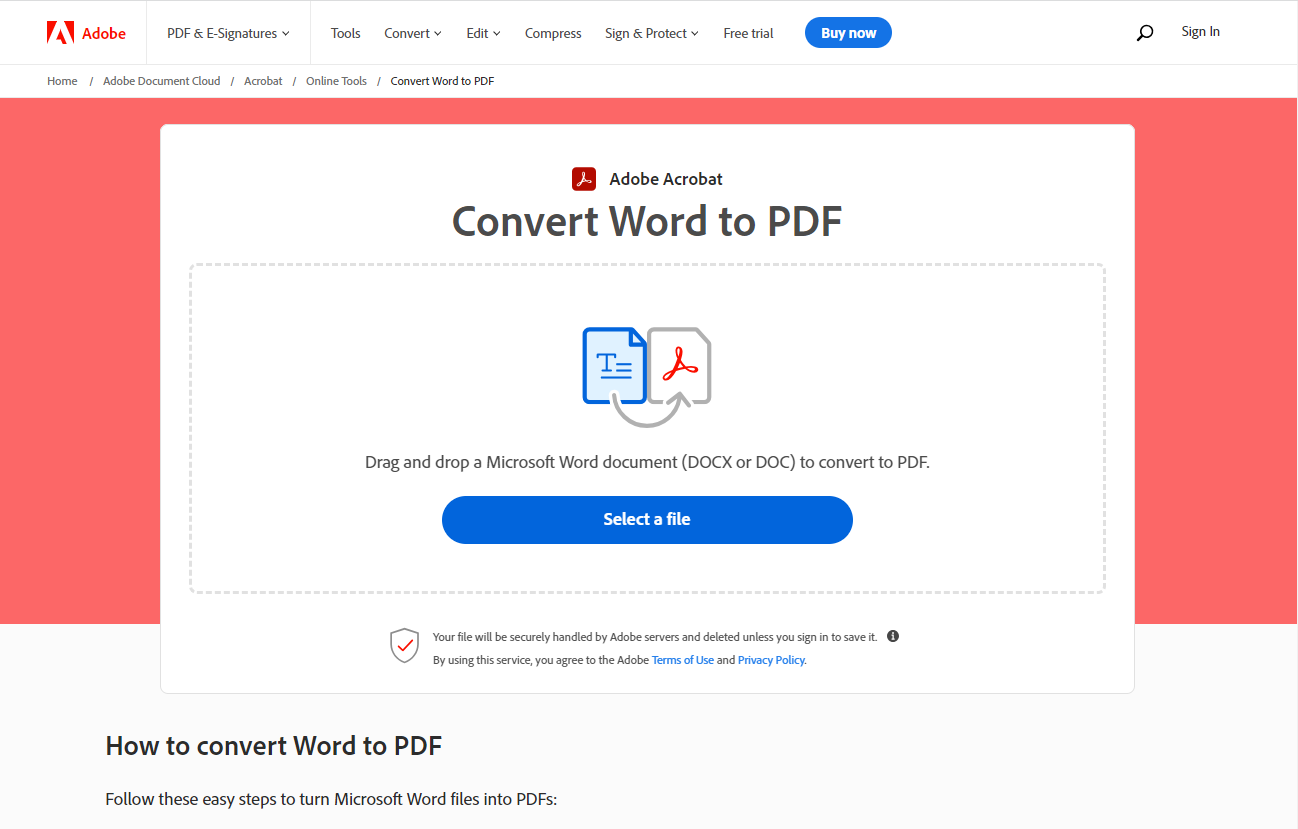The height and width of the screenshot is (829, 1298).
Task: Open the Compress page
Action: (553, 32)
